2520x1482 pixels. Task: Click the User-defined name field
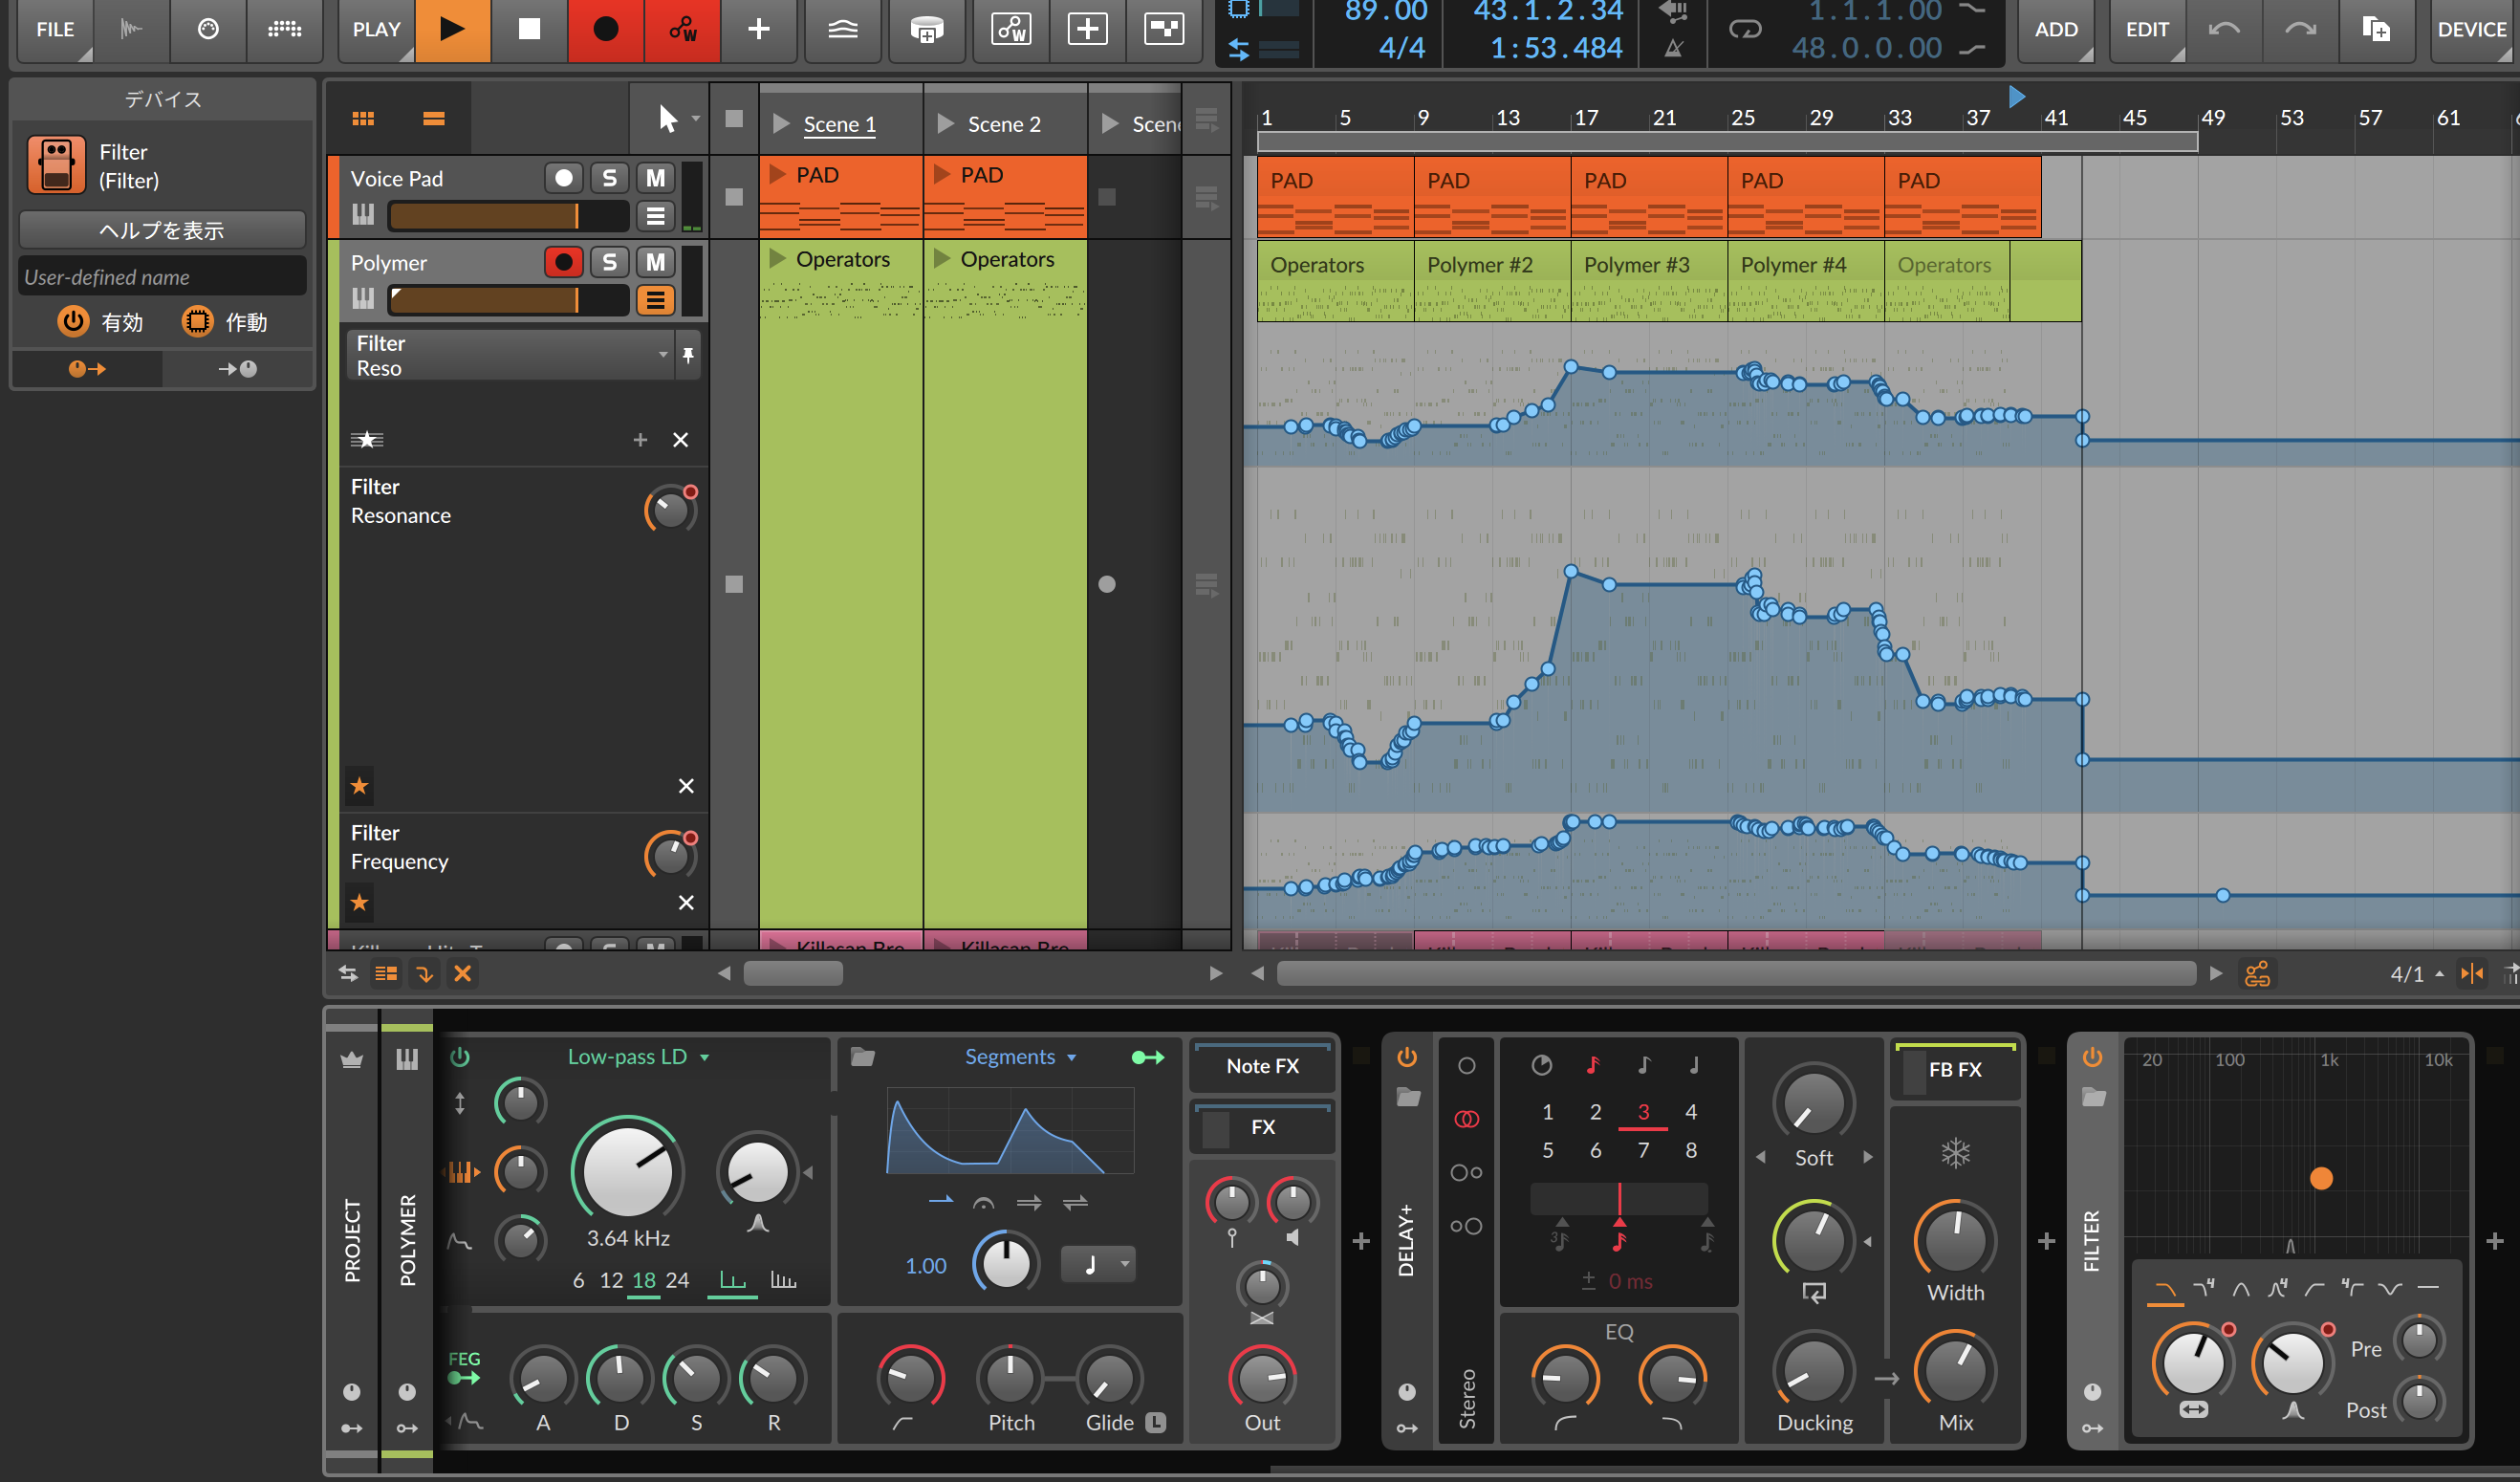click(x=162, y=277)
